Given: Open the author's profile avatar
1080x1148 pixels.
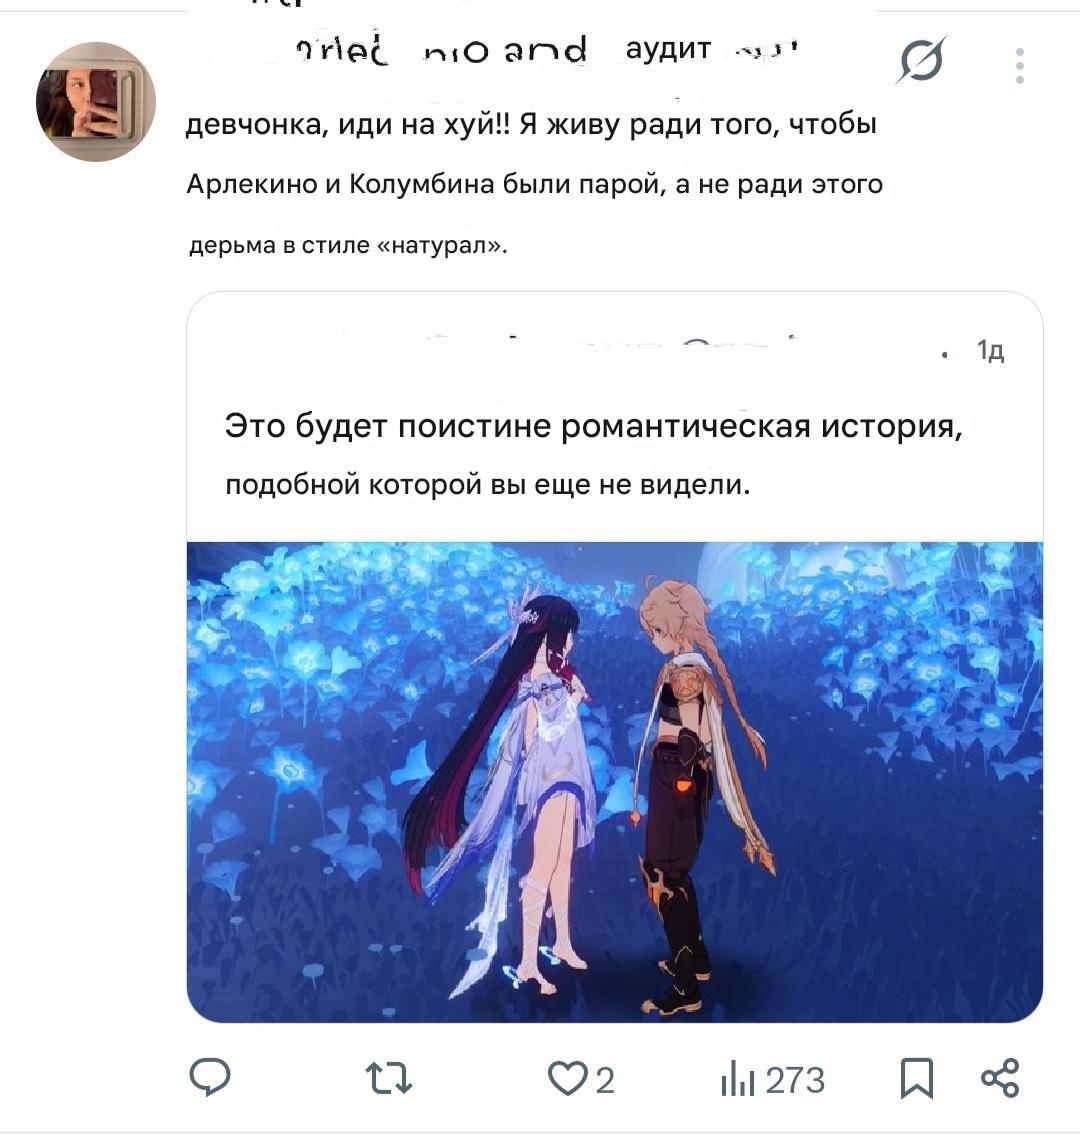Looking at the screenshot, I should 96,102.
